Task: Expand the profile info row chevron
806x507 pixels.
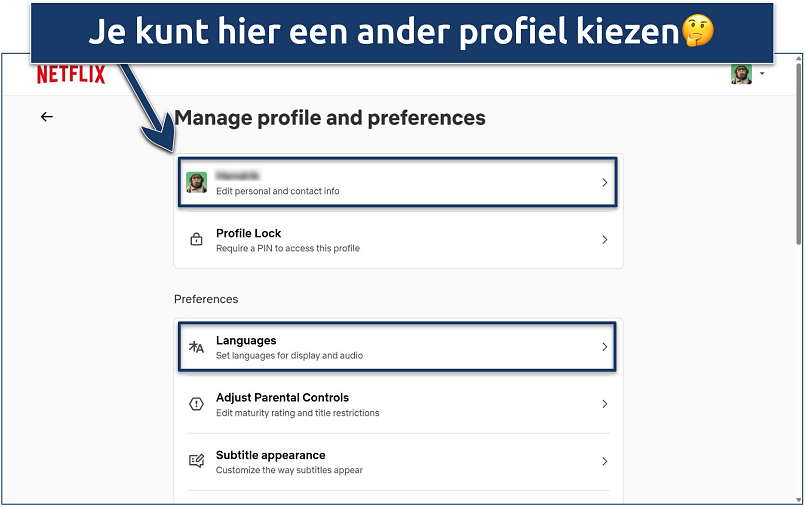Action: [604, 183]
